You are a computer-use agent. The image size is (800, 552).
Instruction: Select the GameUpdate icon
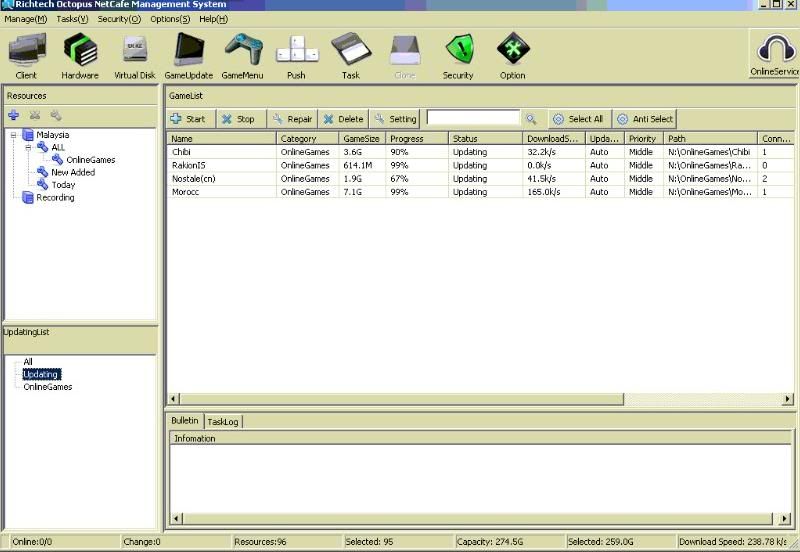188,50
